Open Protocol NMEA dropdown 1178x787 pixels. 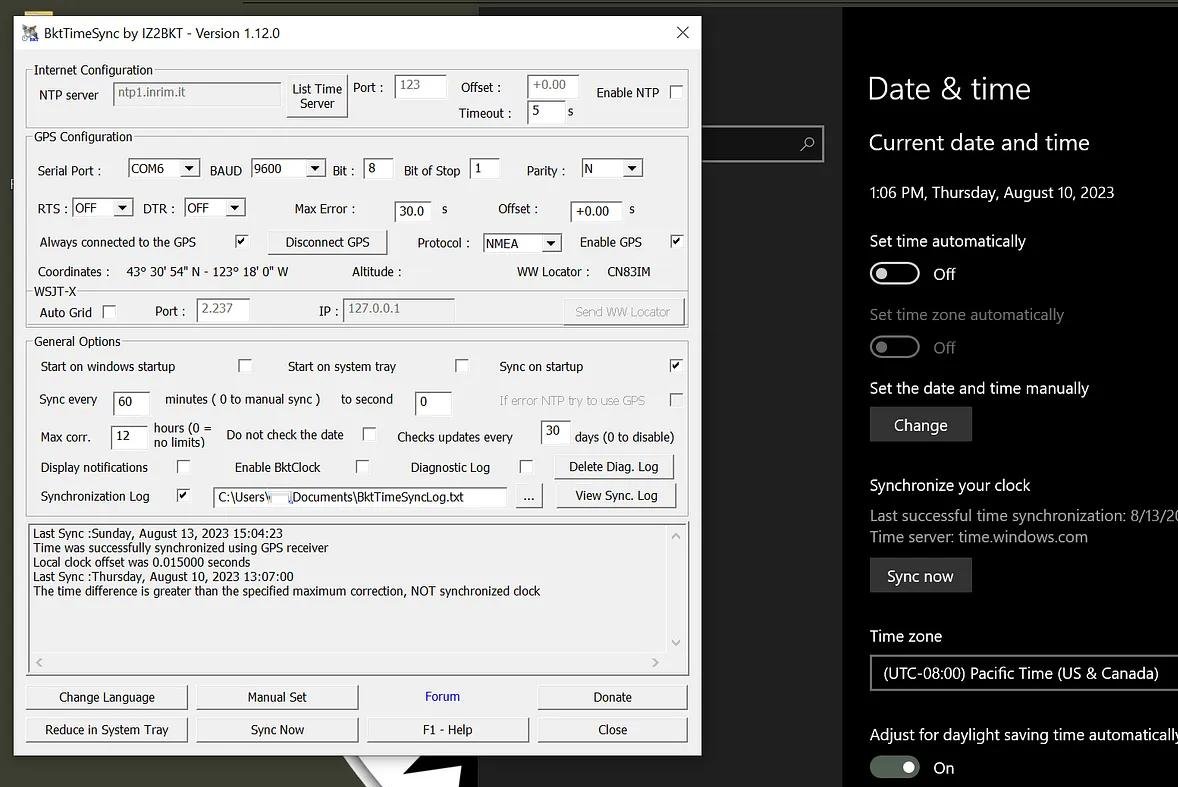click(x=551, y=243)
